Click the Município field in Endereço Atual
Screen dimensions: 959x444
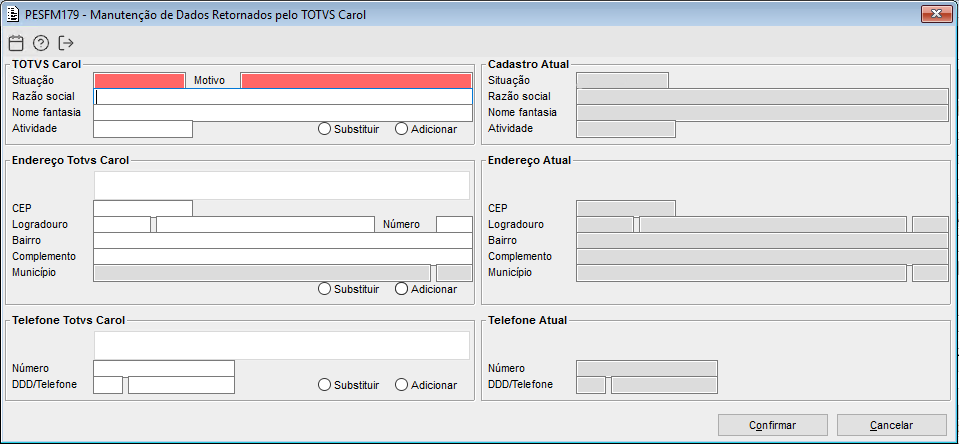click(x=741, y=273)
